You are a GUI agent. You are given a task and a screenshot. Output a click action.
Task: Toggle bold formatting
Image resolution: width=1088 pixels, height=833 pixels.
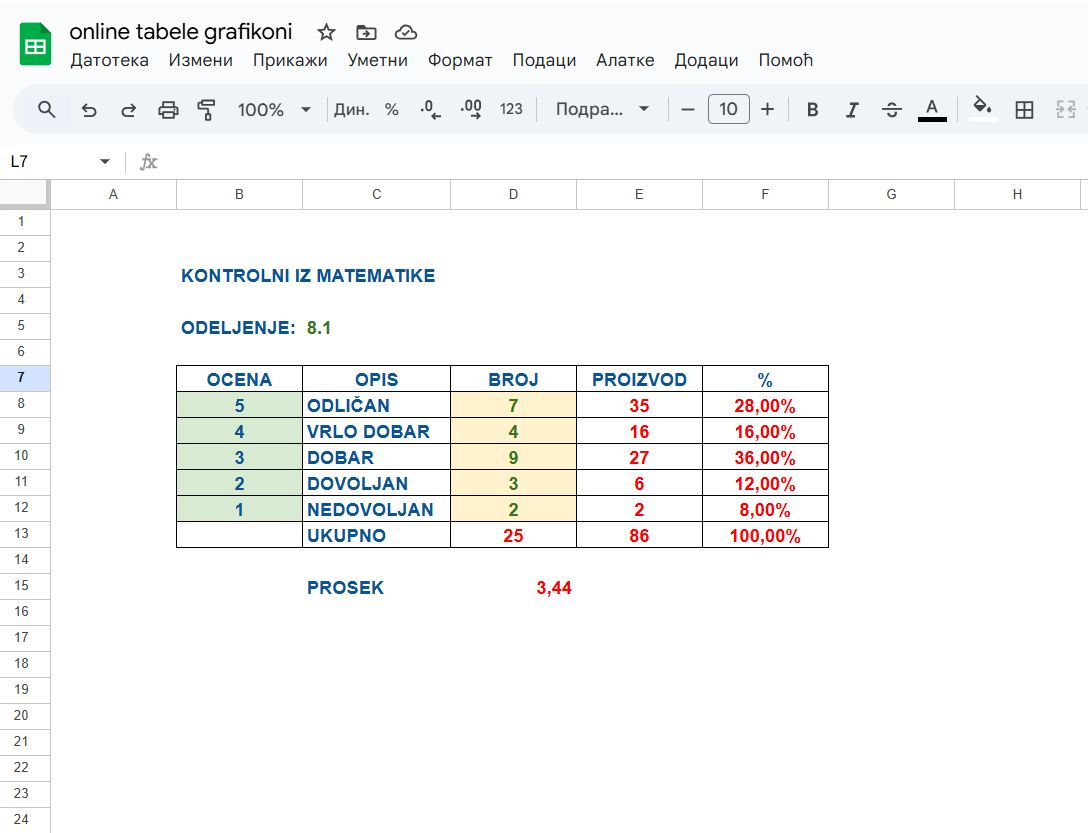812,109
